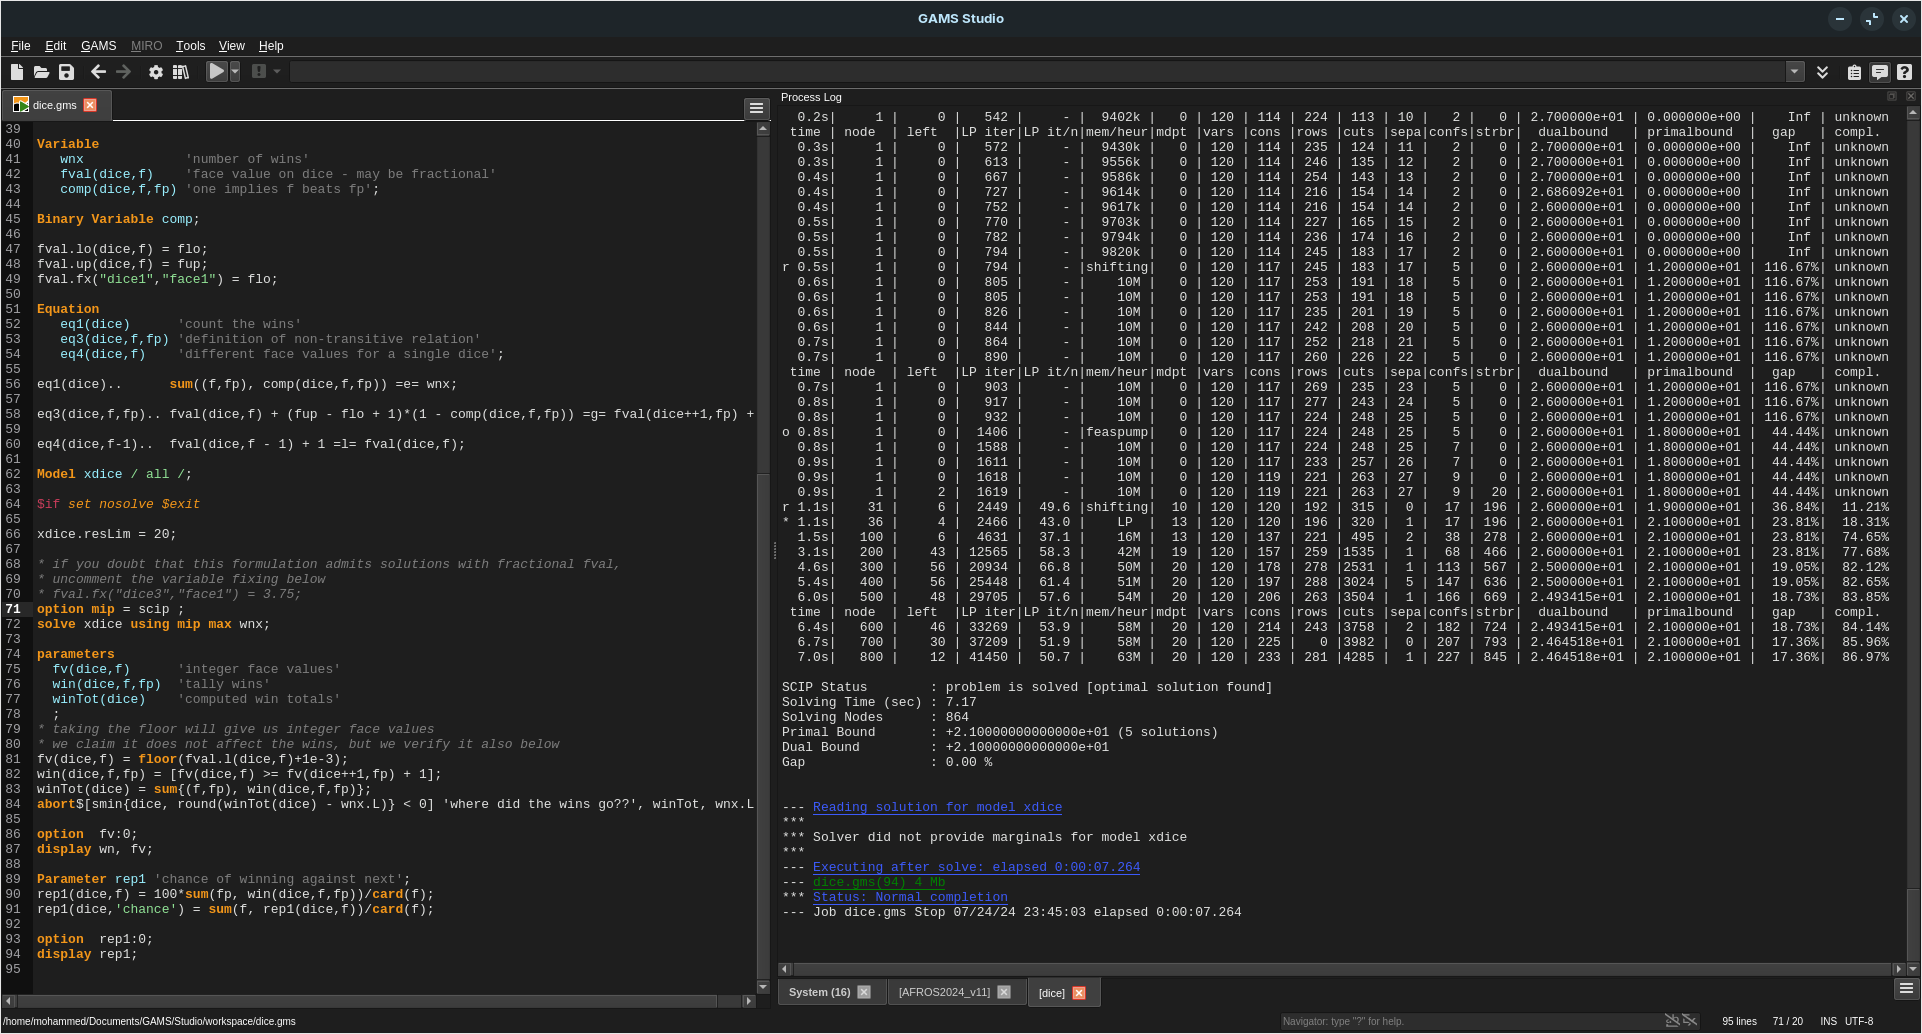Open Settings gear icon
The image size is (1922, 1034).
click(156, 72)
